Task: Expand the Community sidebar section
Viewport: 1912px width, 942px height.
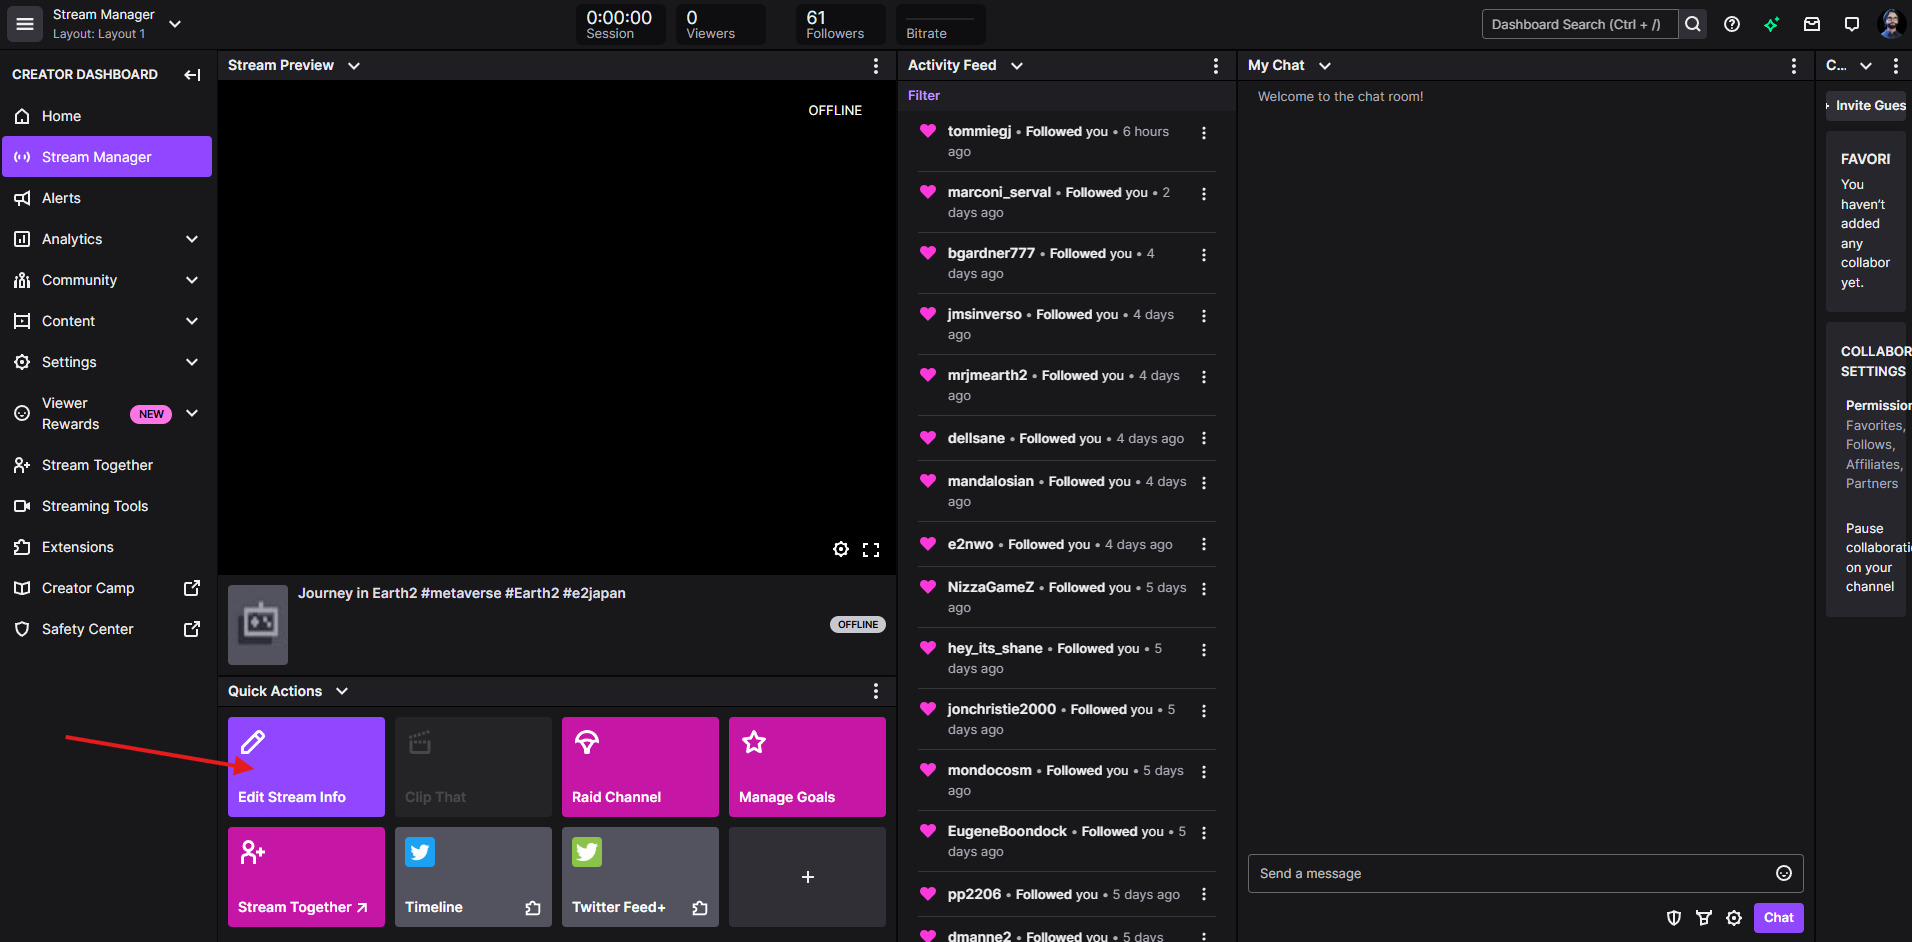Action: [x=192, y=280]
